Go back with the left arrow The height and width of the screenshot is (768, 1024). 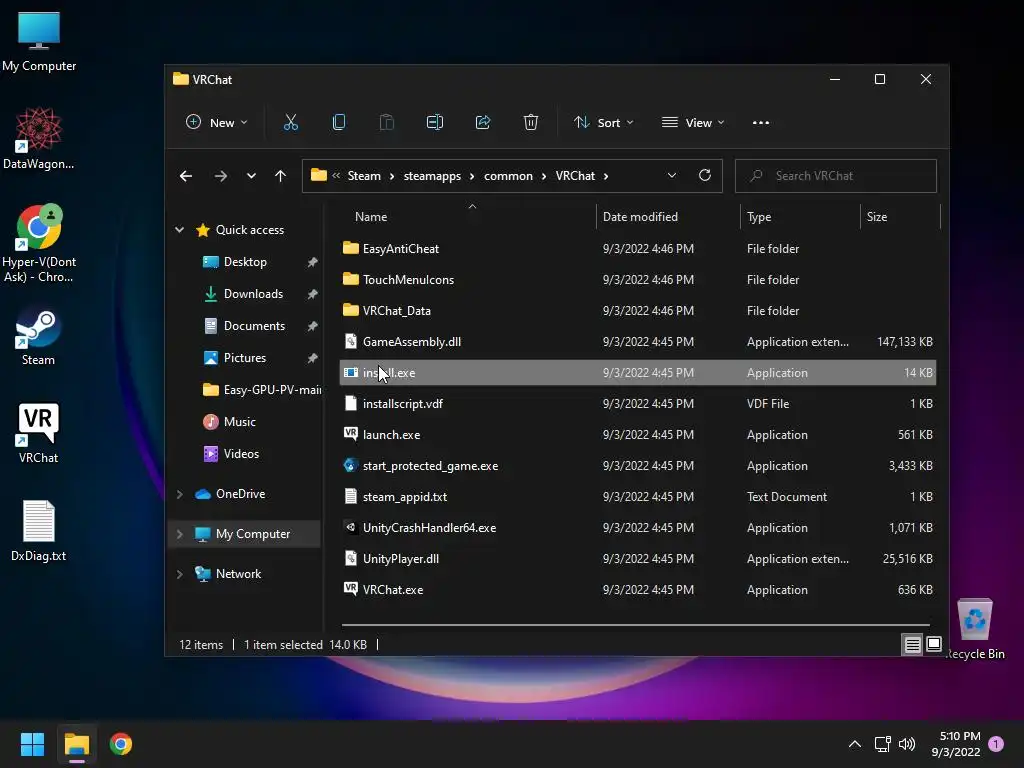coord(185,176)
